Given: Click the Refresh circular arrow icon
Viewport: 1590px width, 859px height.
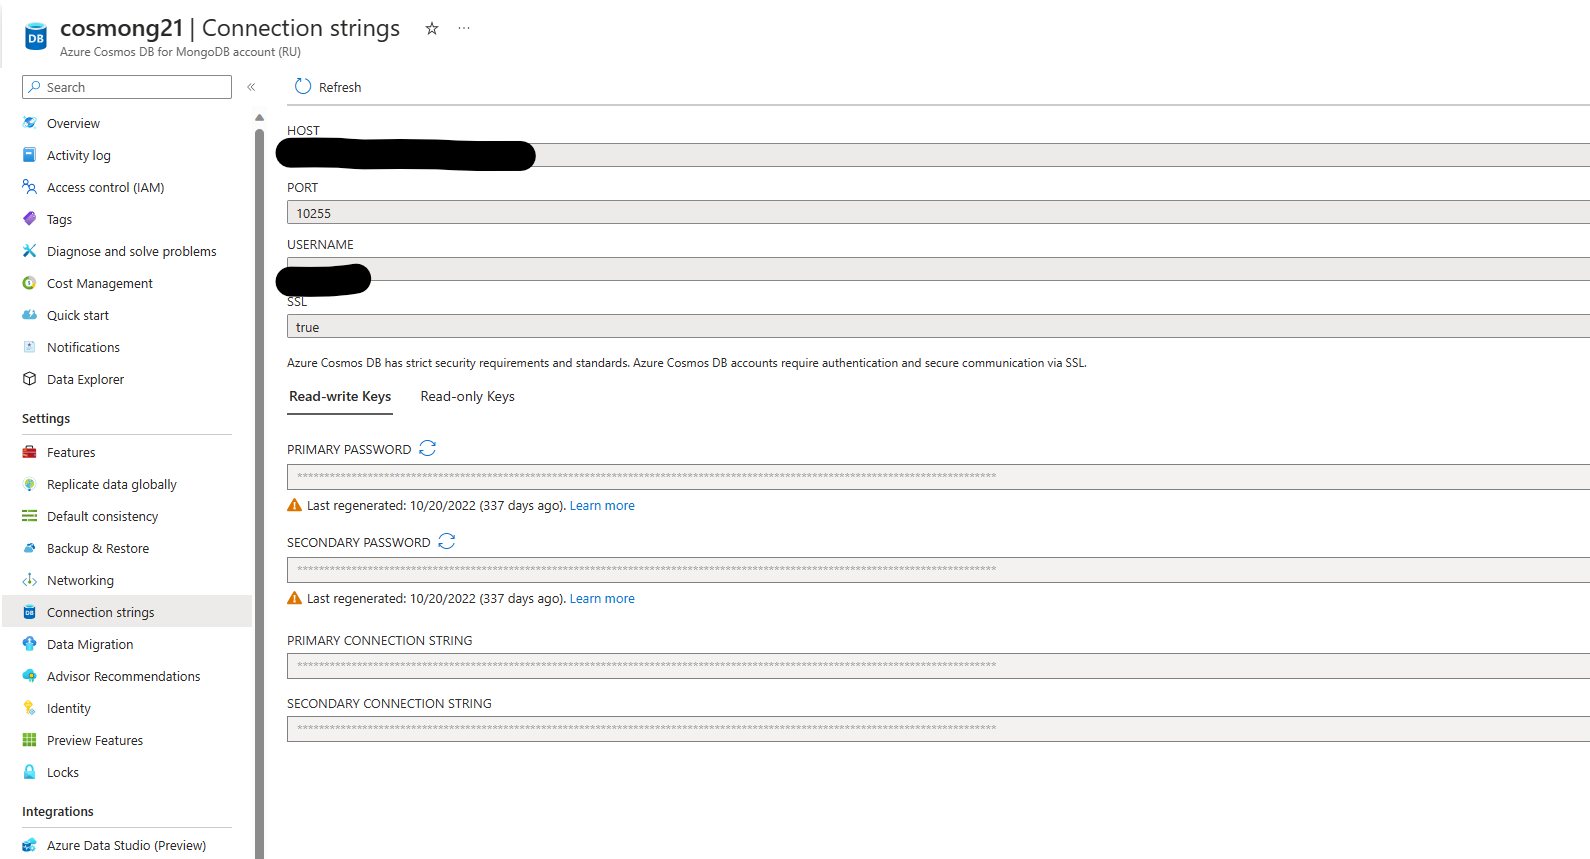Looking at the screenshot, I should tap(303, 87).
